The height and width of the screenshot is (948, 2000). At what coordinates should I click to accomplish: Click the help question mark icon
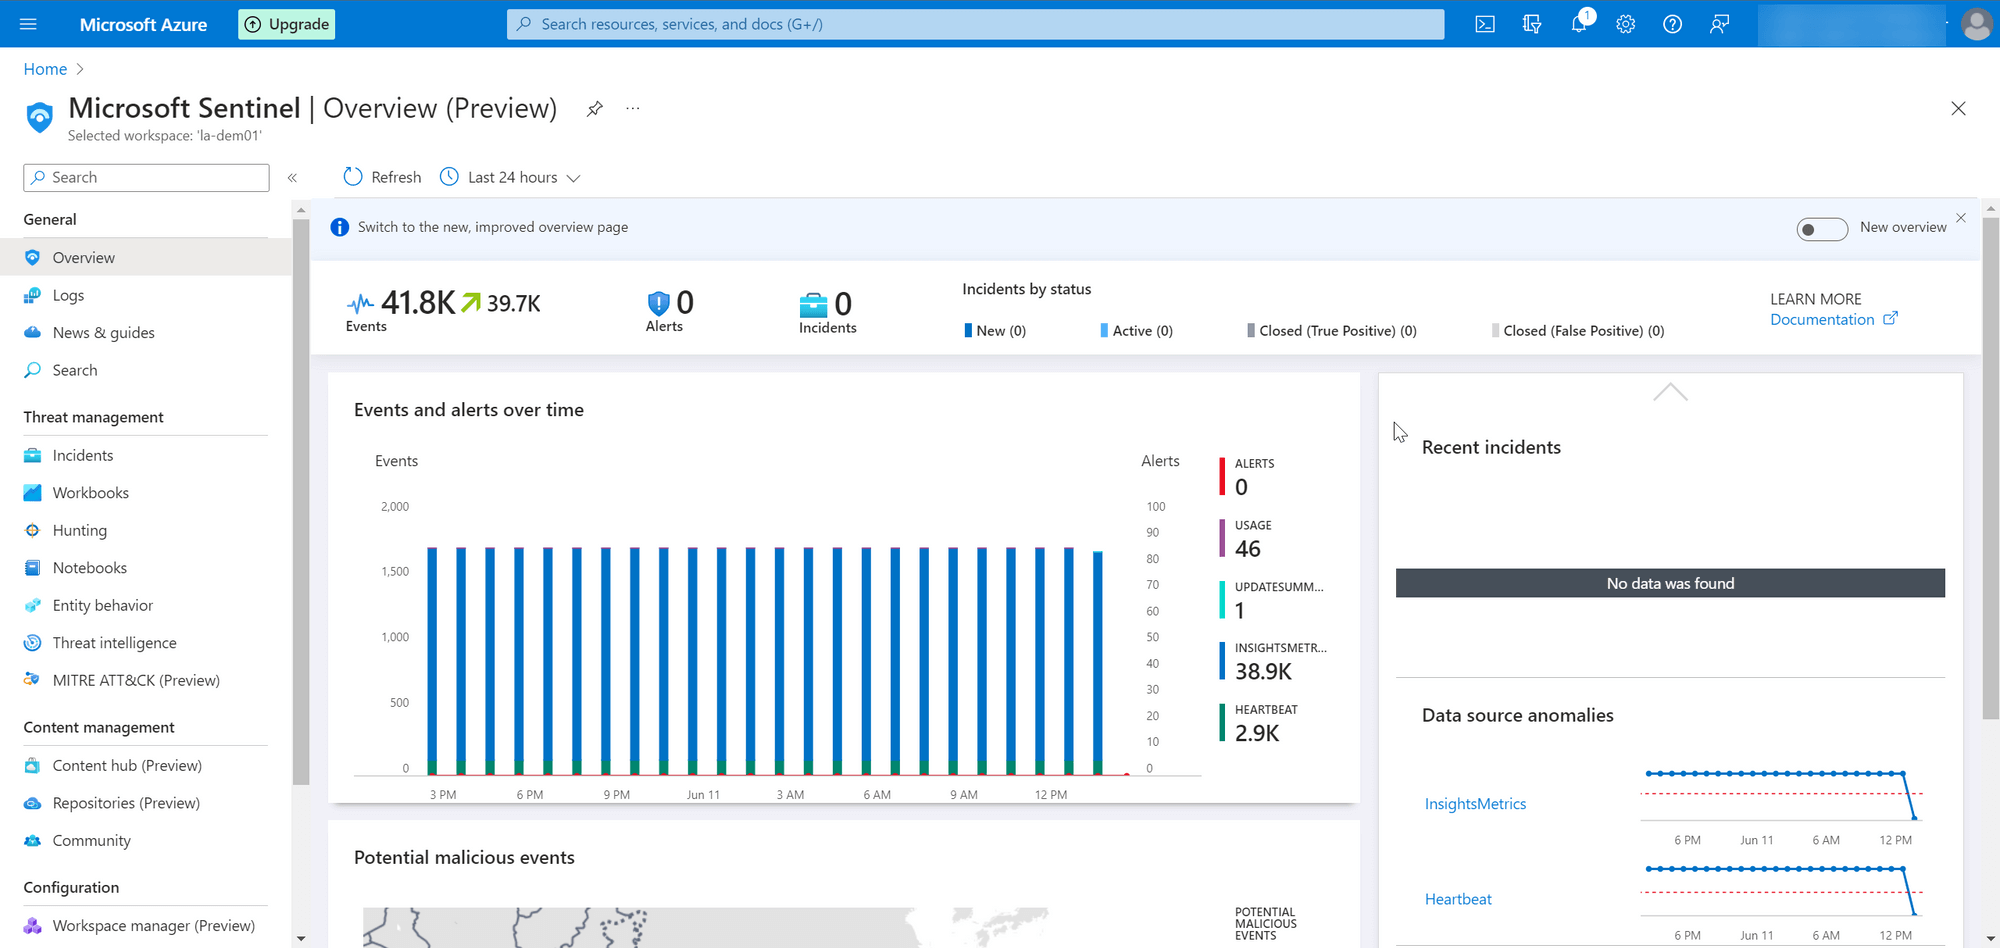(x=1672, y=24)
